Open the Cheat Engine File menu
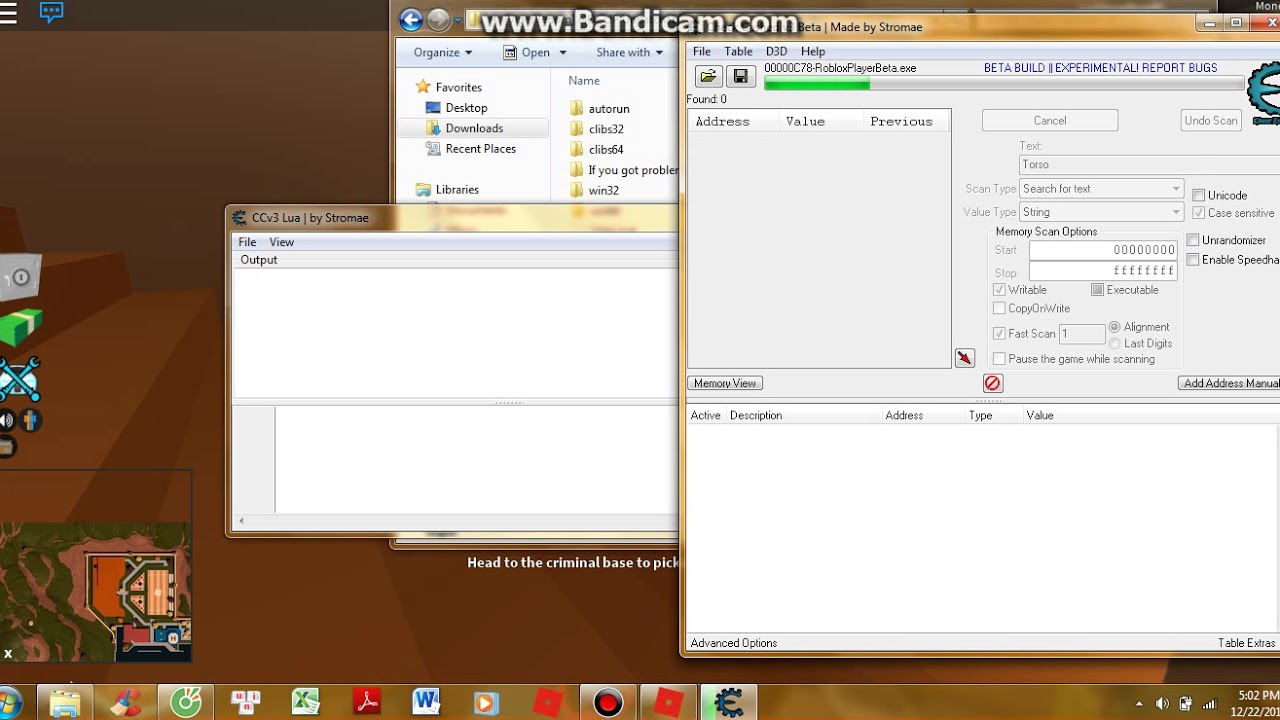Screen dimensions: 1280x720 coord(702,51)
